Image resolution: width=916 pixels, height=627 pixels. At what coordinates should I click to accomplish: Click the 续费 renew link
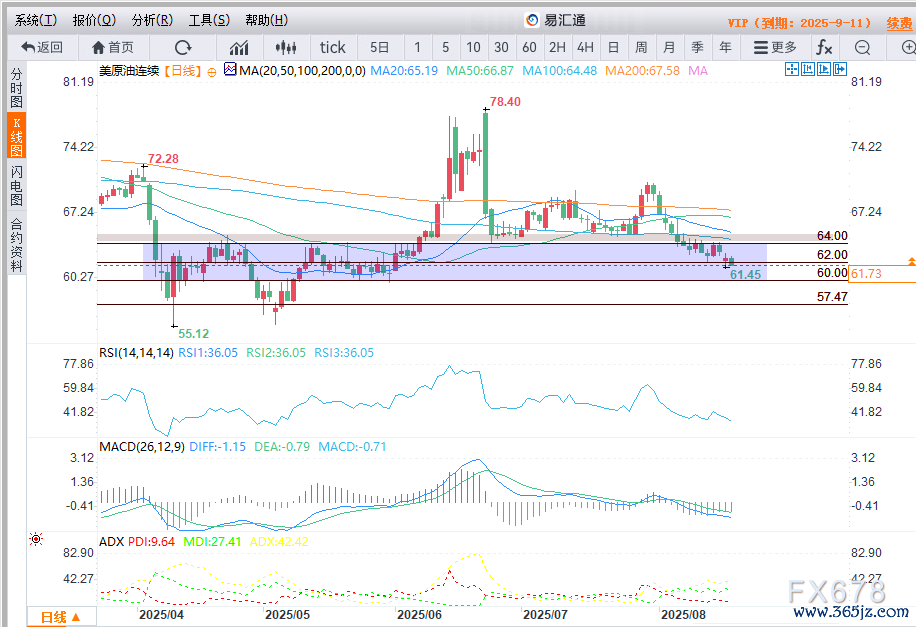899,21
